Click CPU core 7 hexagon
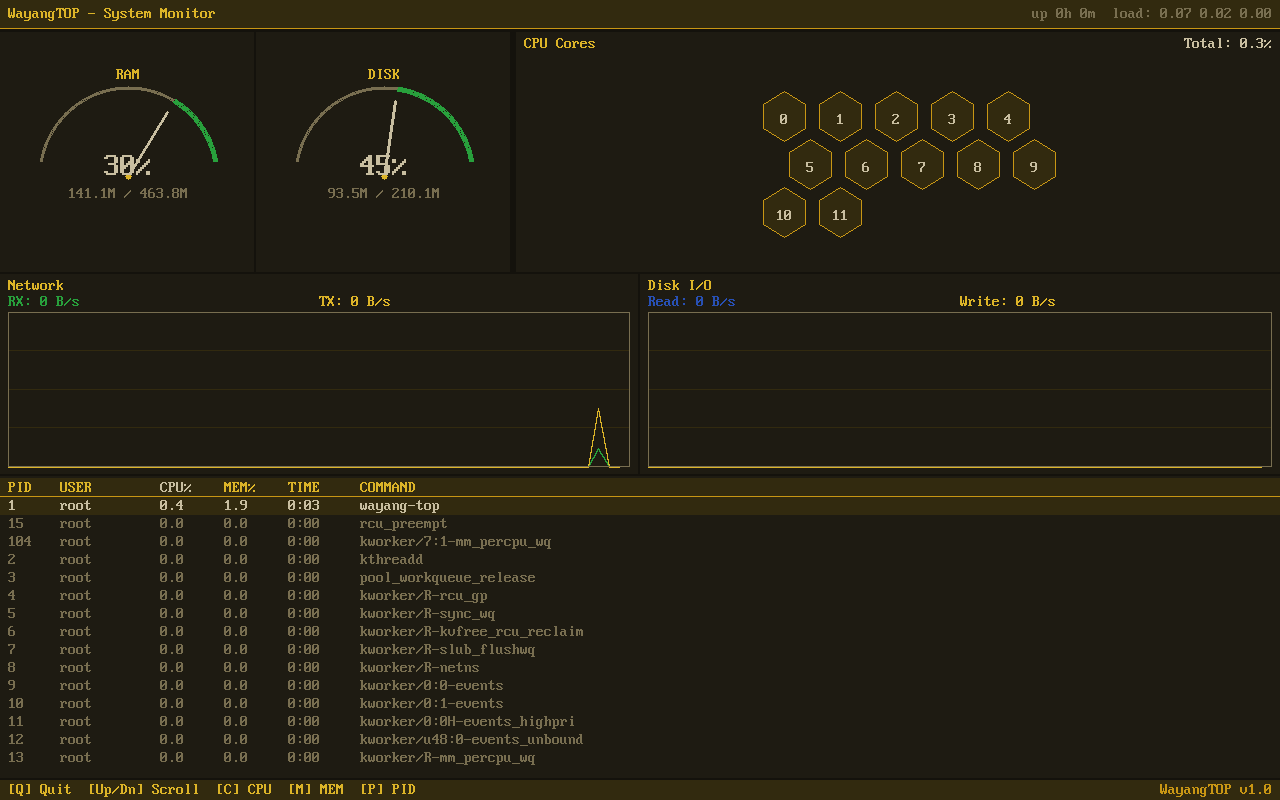The height and width of the screenshot is (800, 1280). [922, 167]
